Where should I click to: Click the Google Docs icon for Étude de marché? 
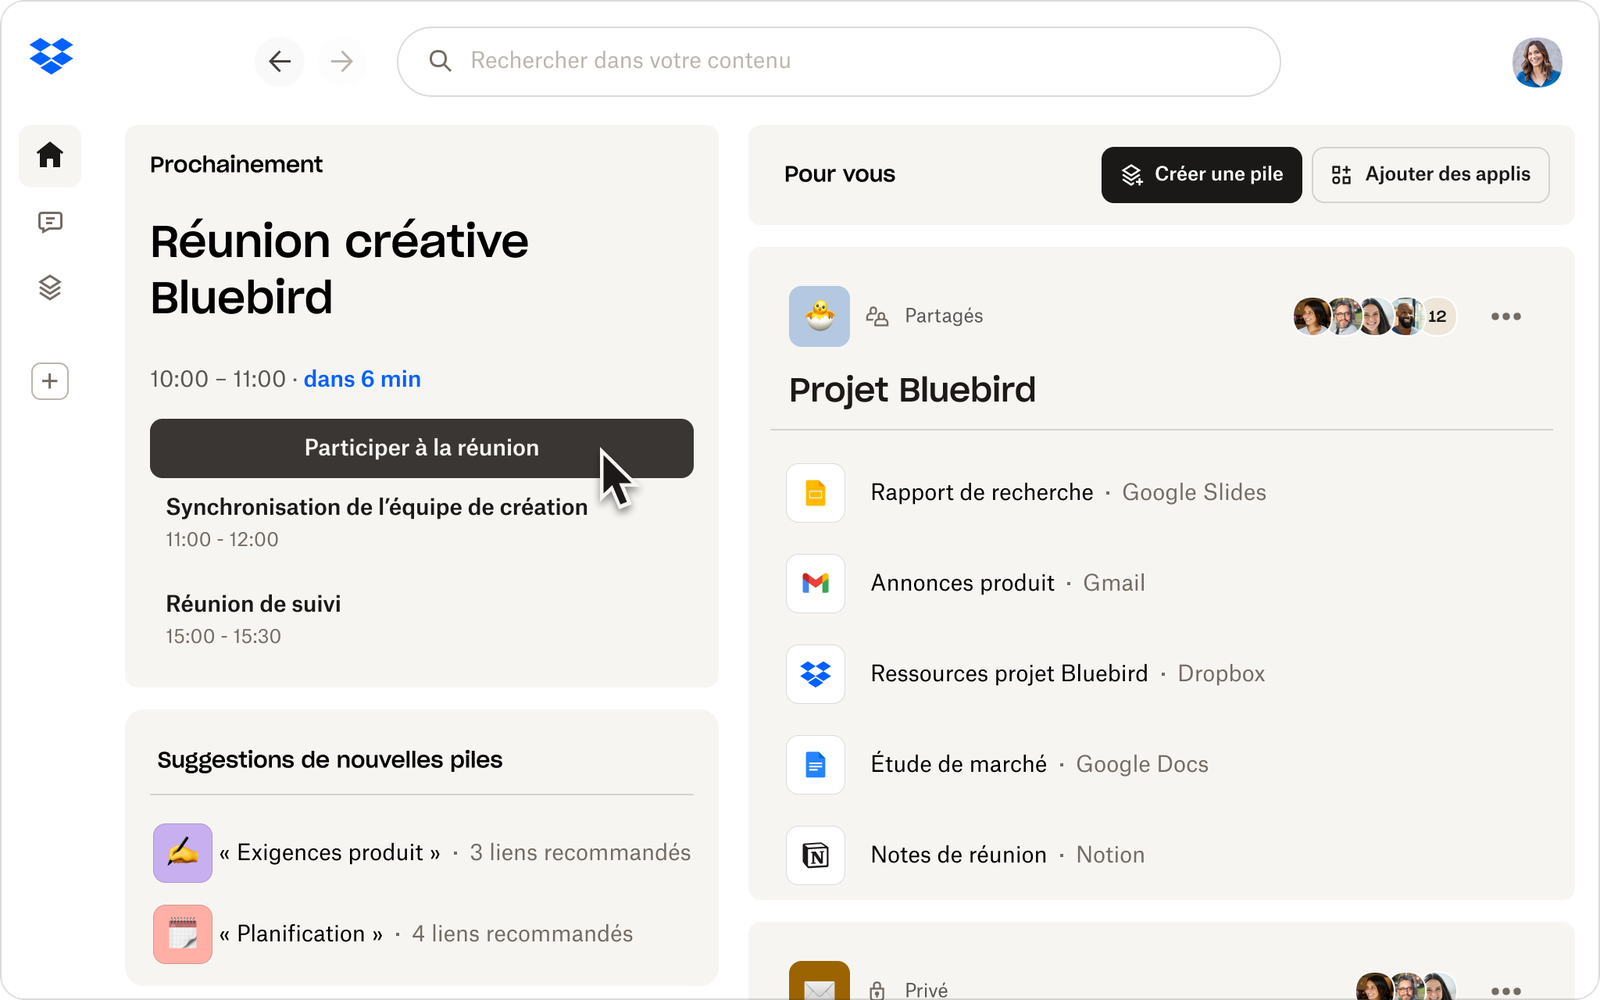(x=815, y=764)
